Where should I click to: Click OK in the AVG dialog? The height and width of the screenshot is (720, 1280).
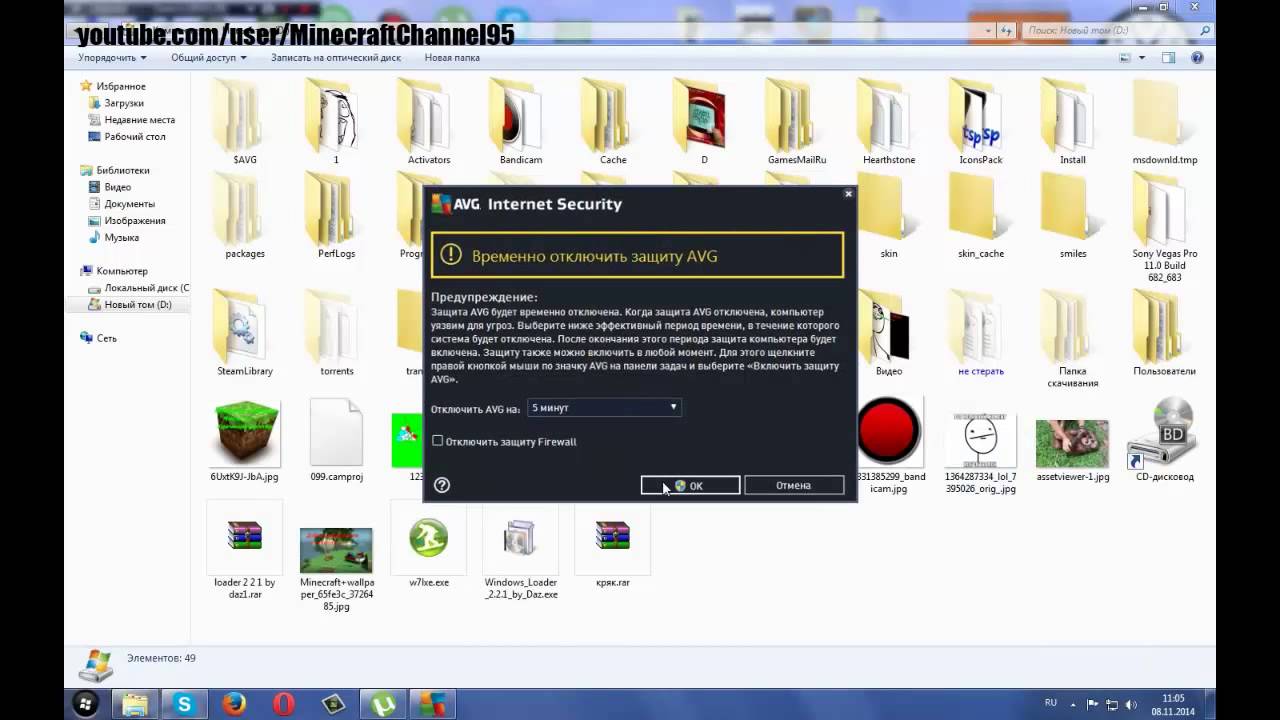point(691,485)
